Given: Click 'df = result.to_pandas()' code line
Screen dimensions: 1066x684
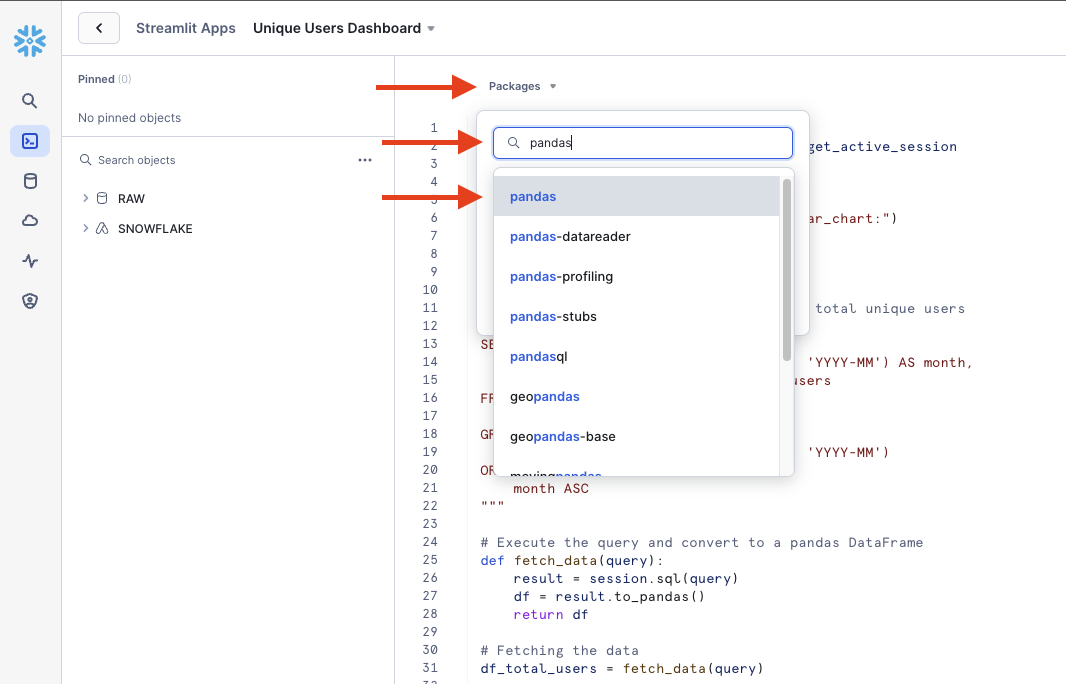Looking at the screenshot, I should [609, 596].
